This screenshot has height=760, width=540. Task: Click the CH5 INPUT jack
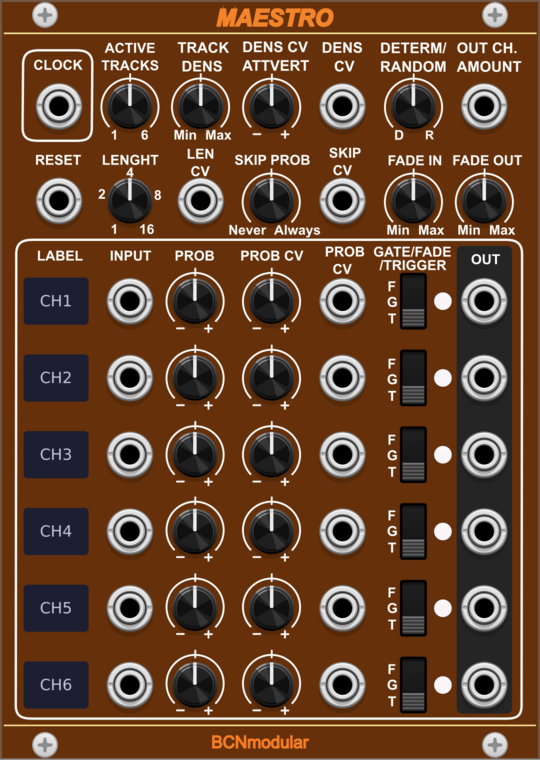(130, 608)
